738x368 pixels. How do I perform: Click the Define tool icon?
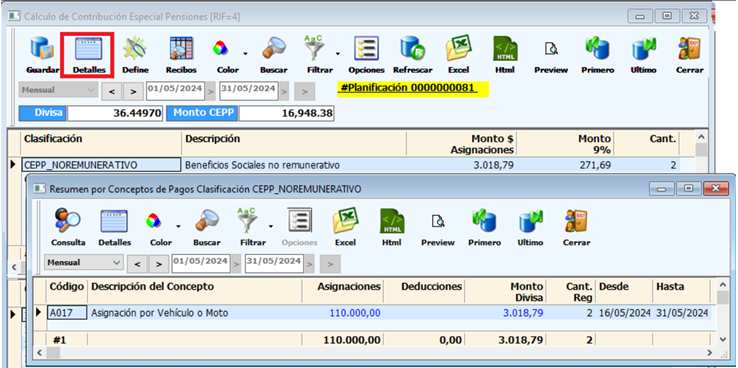135,49
